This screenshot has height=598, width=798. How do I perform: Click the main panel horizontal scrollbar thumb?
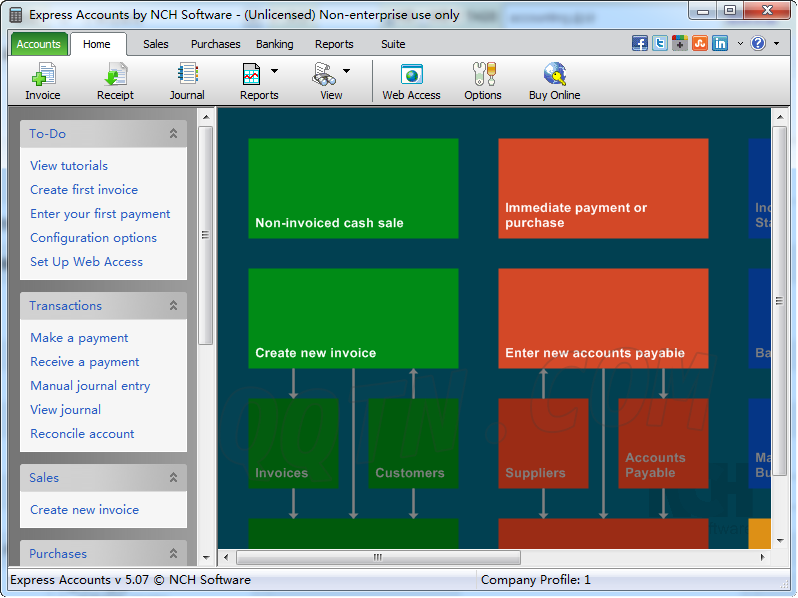click(x=377, y=557)
